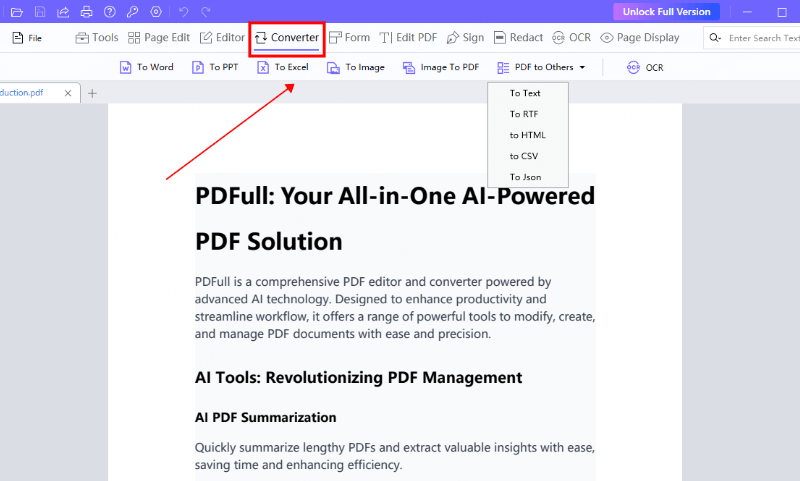Choose to HTML from dropdown list
Image resolution: width=800 pixels, height=481 pixels.
(x=527, y=135)
